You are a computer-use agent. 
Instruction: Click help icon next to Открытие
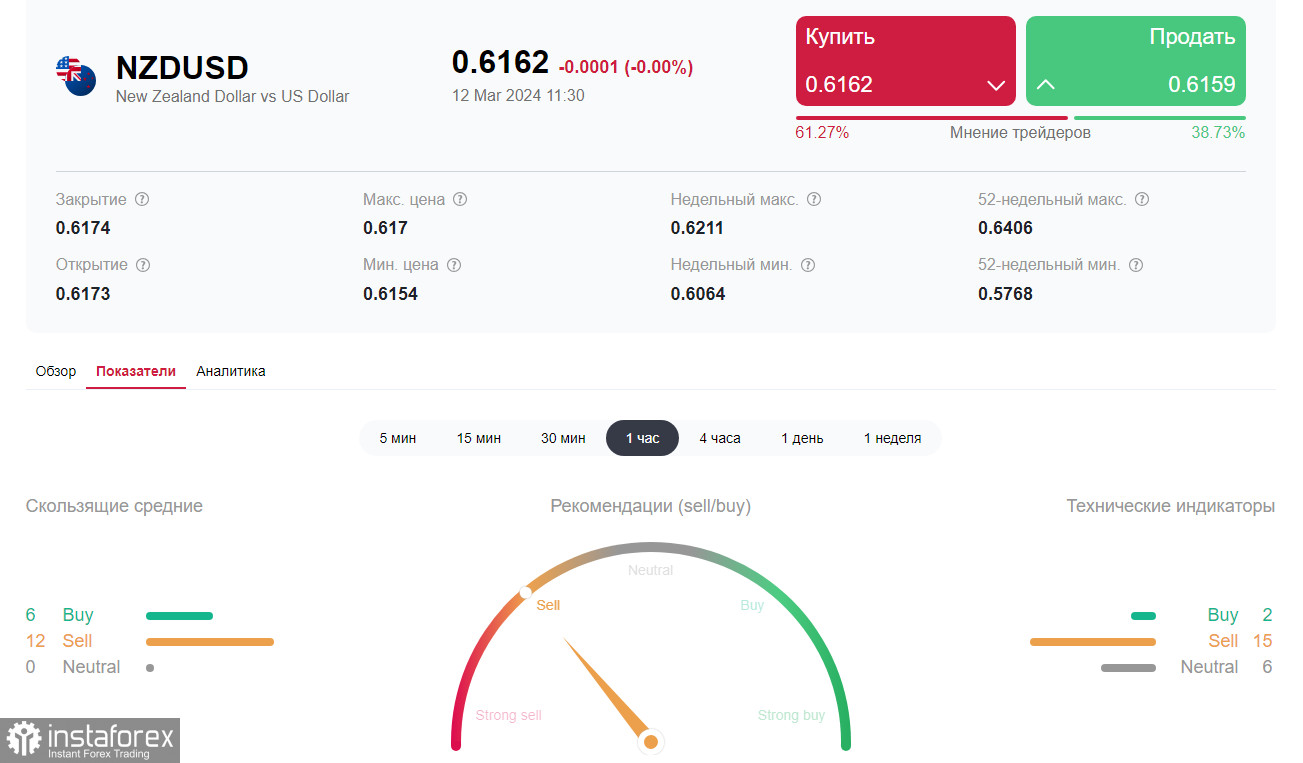143,265
